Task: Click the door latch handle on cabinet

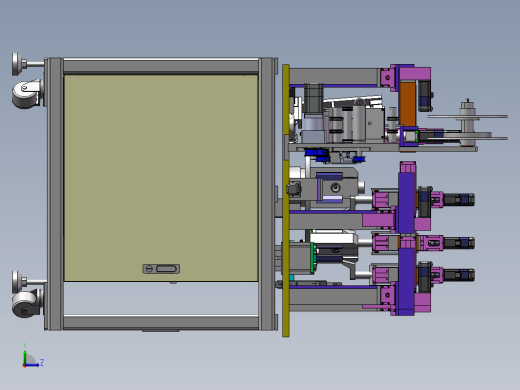Action: point(161,269)
